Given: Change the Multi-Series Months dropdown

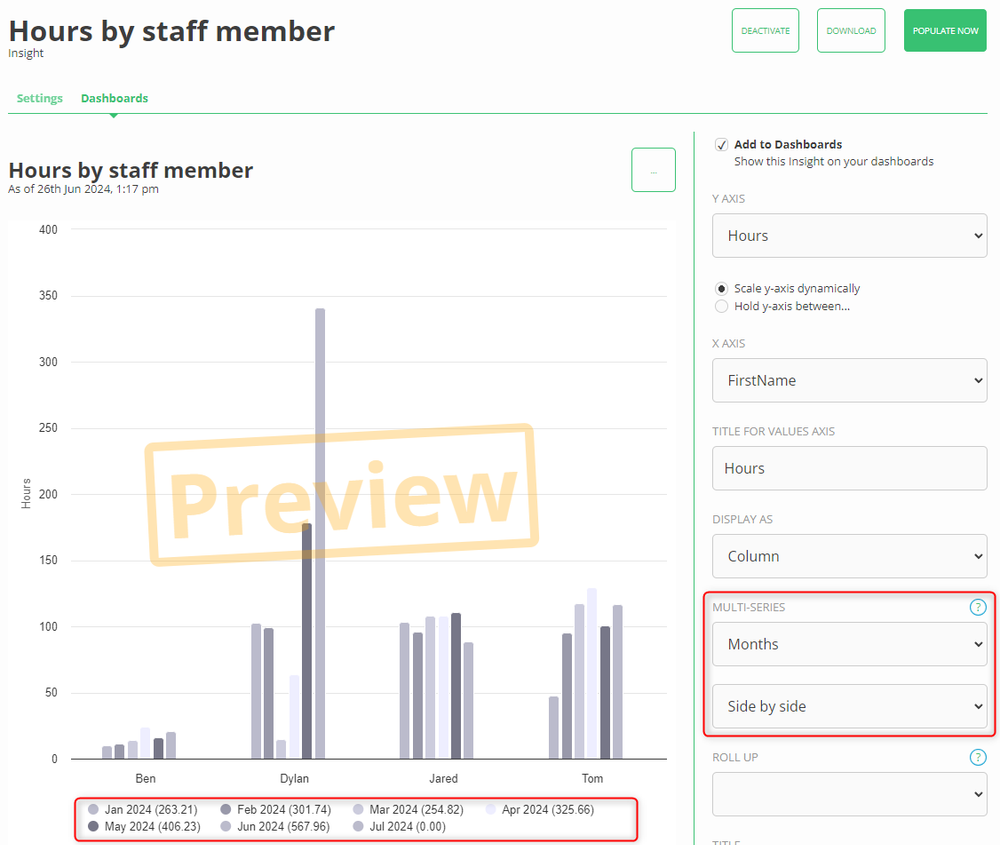Looking at the screenshot, I should 849,643.
